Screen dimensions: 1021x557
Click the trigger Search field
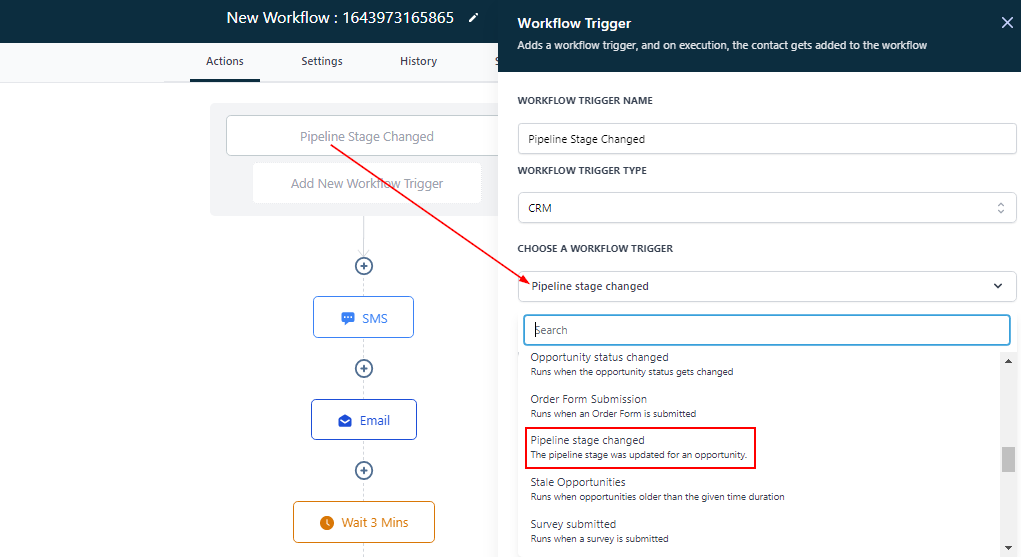[766, 330]
